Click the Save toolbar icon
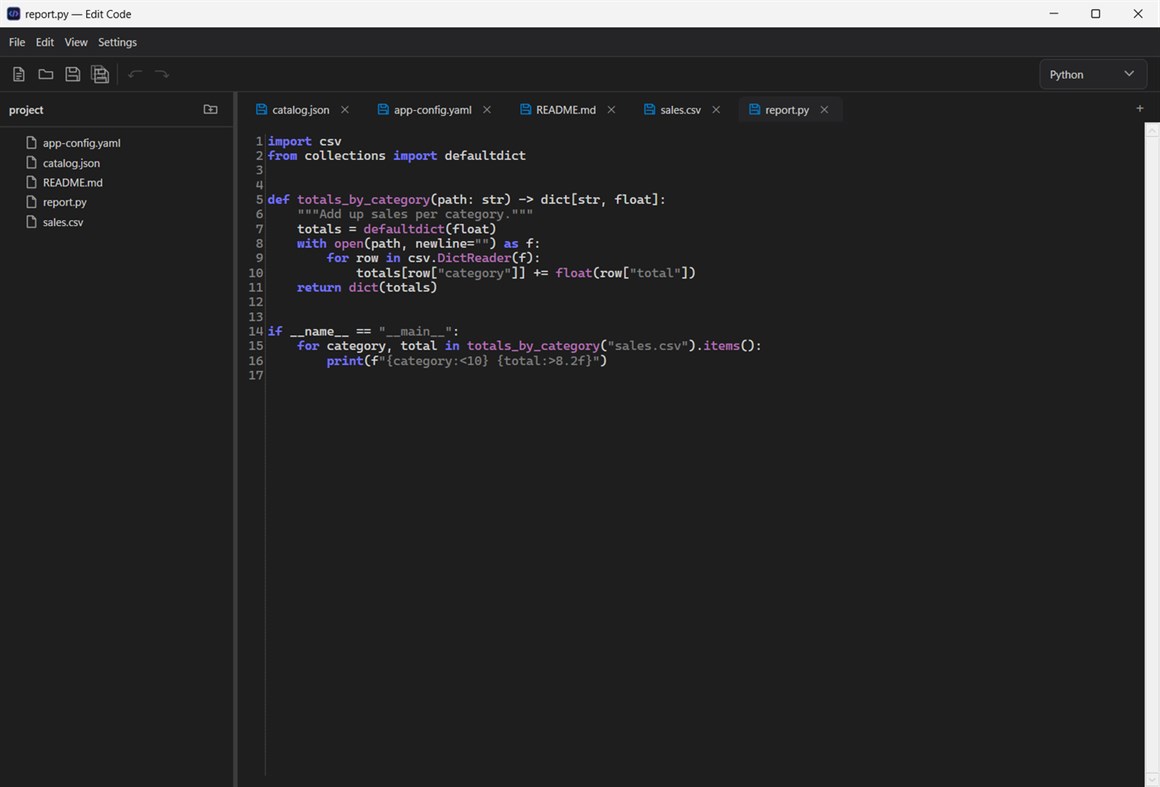The width and height of the screenshot is (1160, 787). [x=72, y=74]
